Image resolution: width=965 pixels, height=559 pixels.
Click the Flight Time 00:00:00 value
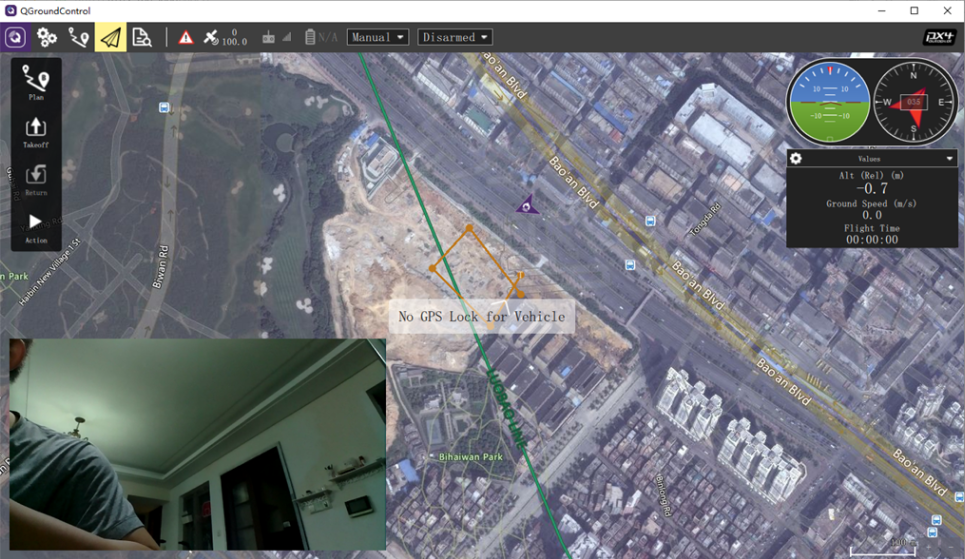tap(871, 239)
